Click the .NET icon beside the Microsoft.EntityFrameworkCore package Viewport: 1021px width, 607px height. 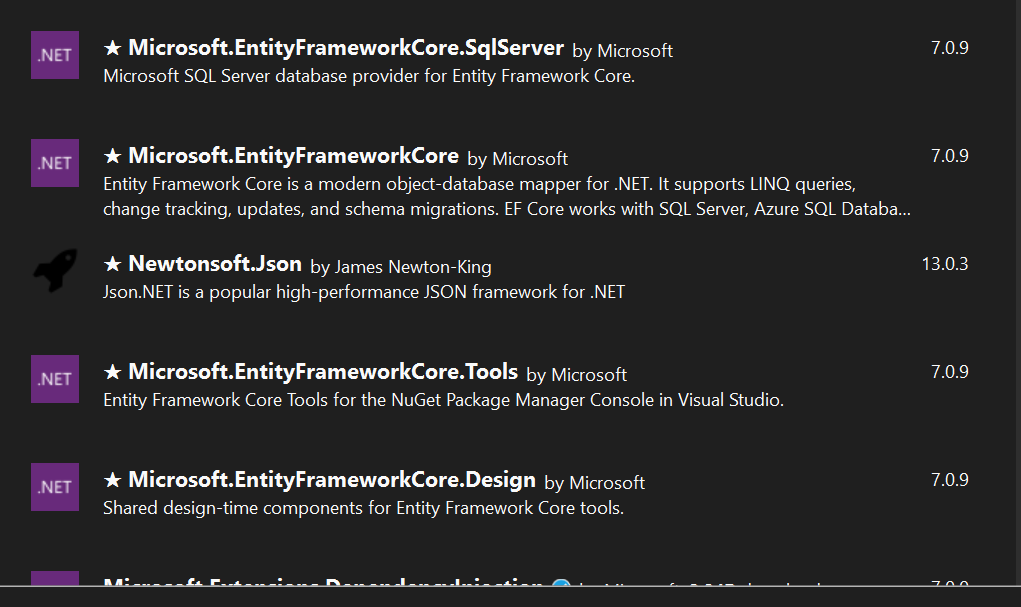(55, 163)
